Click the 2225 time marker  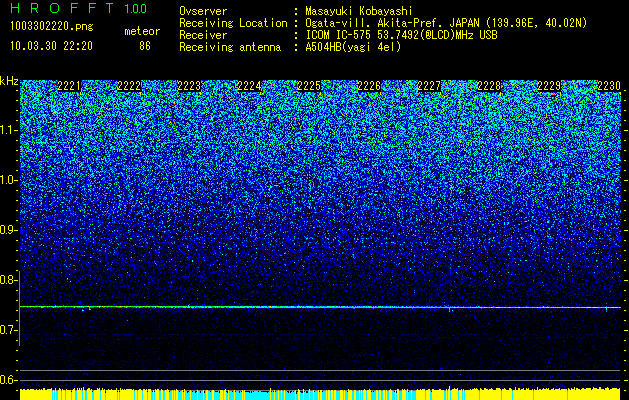tap(309, 86)
